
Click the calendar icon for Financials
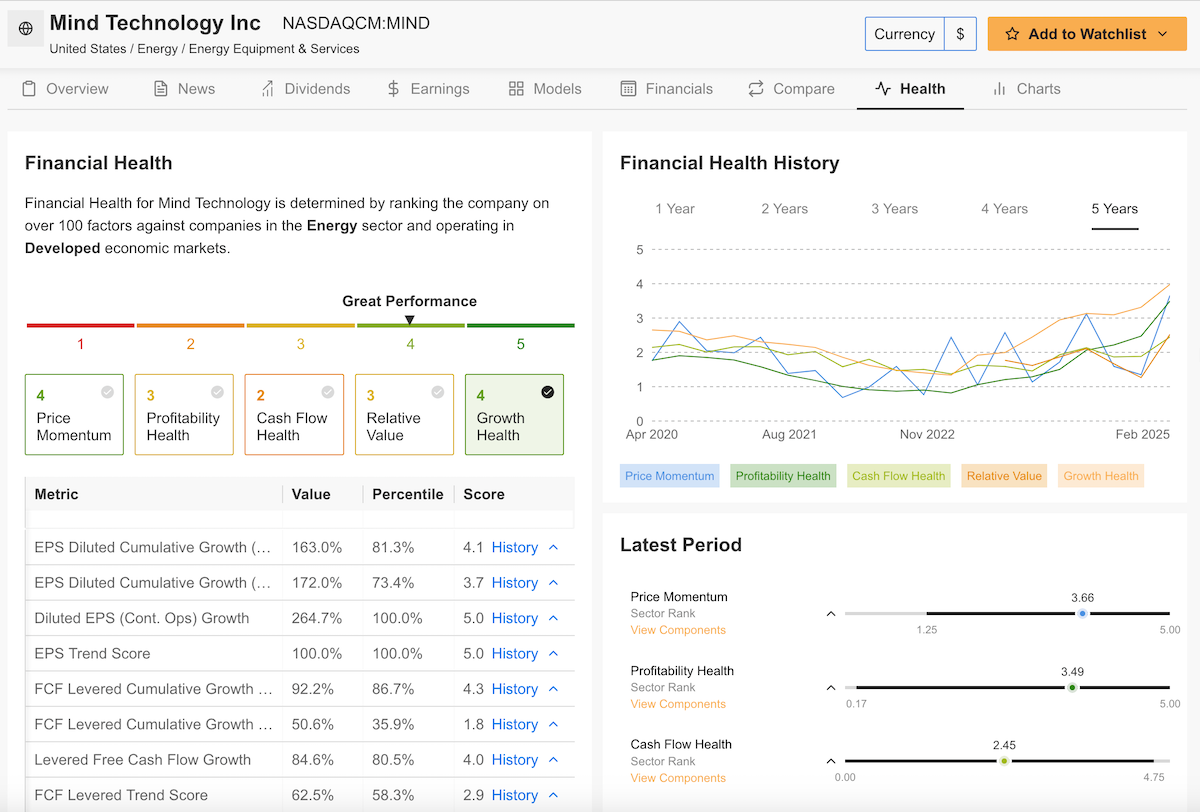(628, 89)
